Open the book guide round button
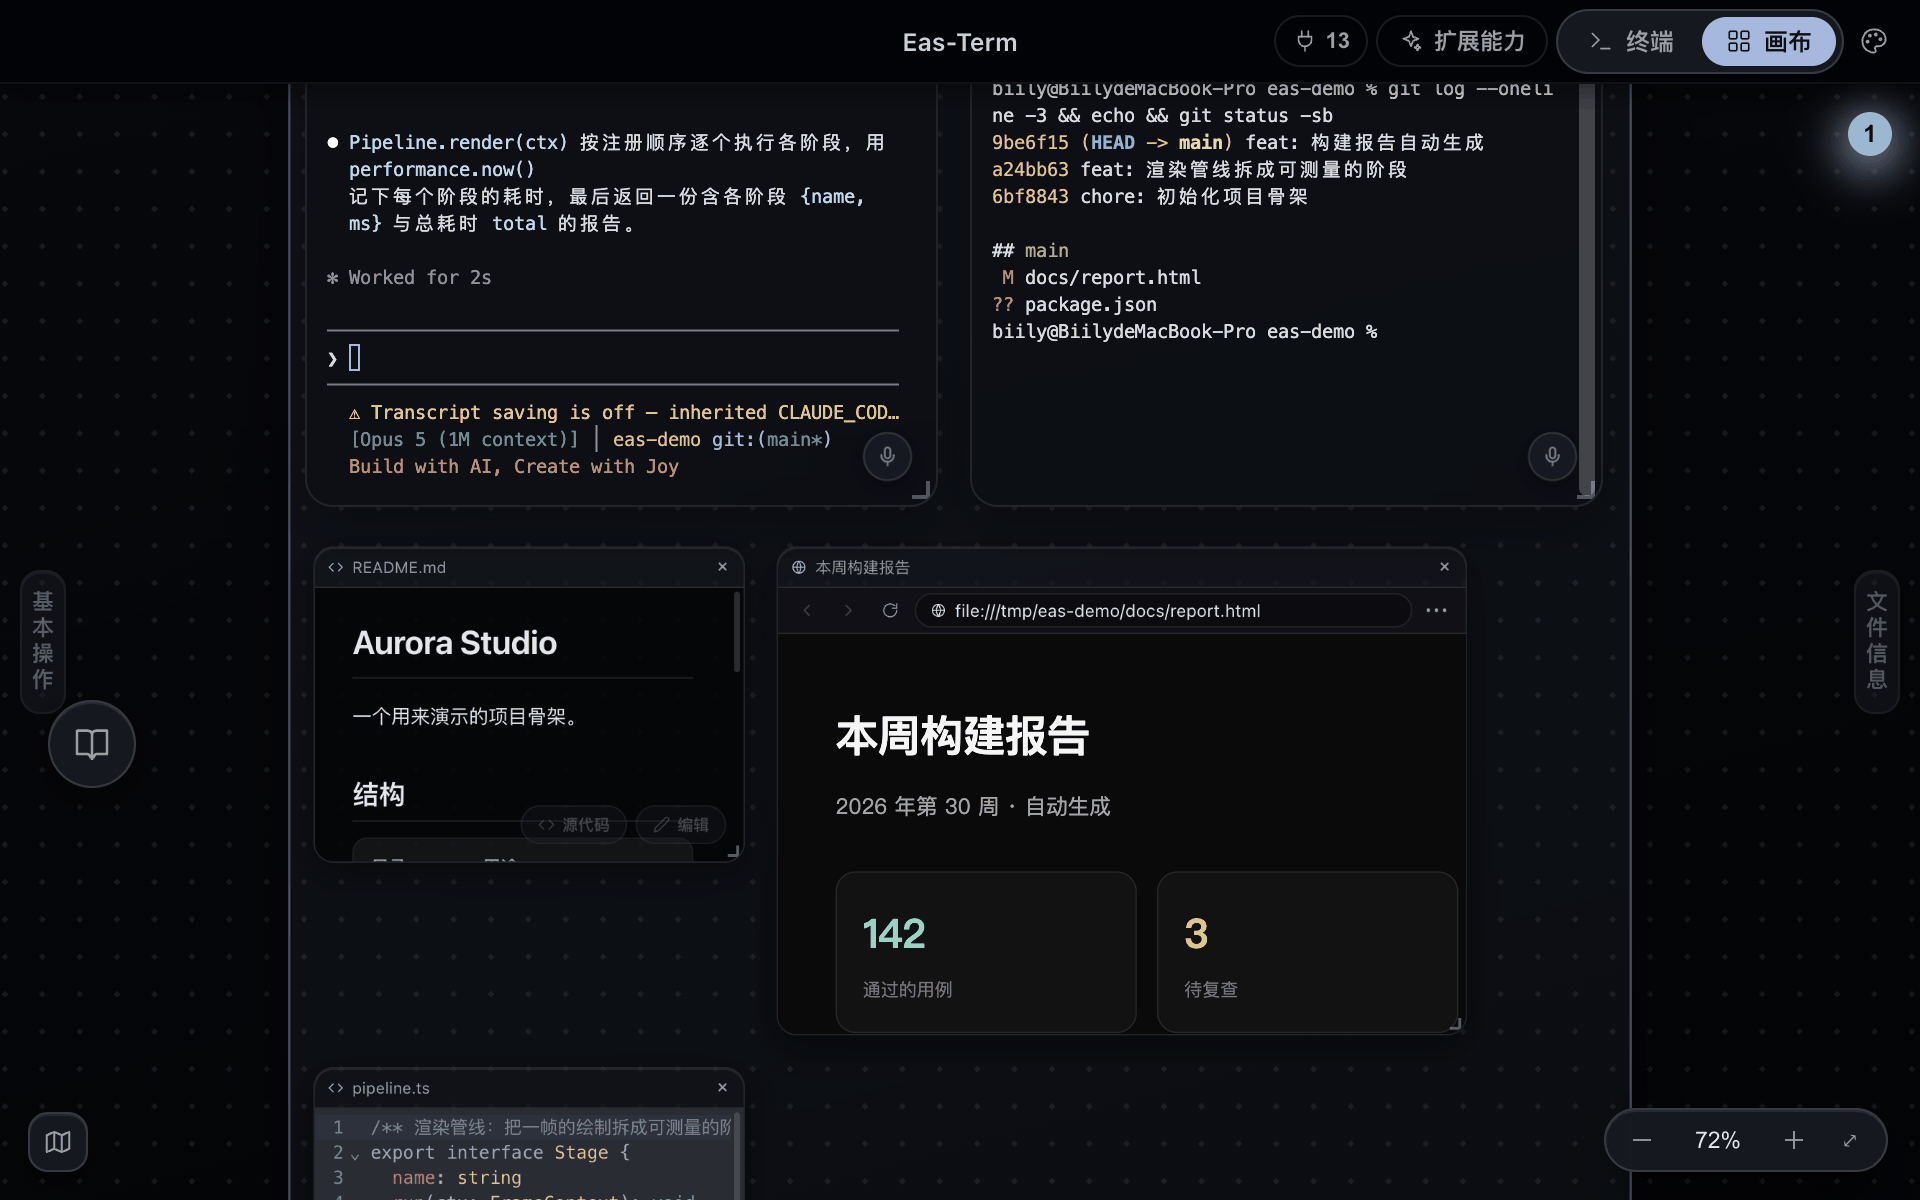The image size is (1920, 1200). [92, 744]
